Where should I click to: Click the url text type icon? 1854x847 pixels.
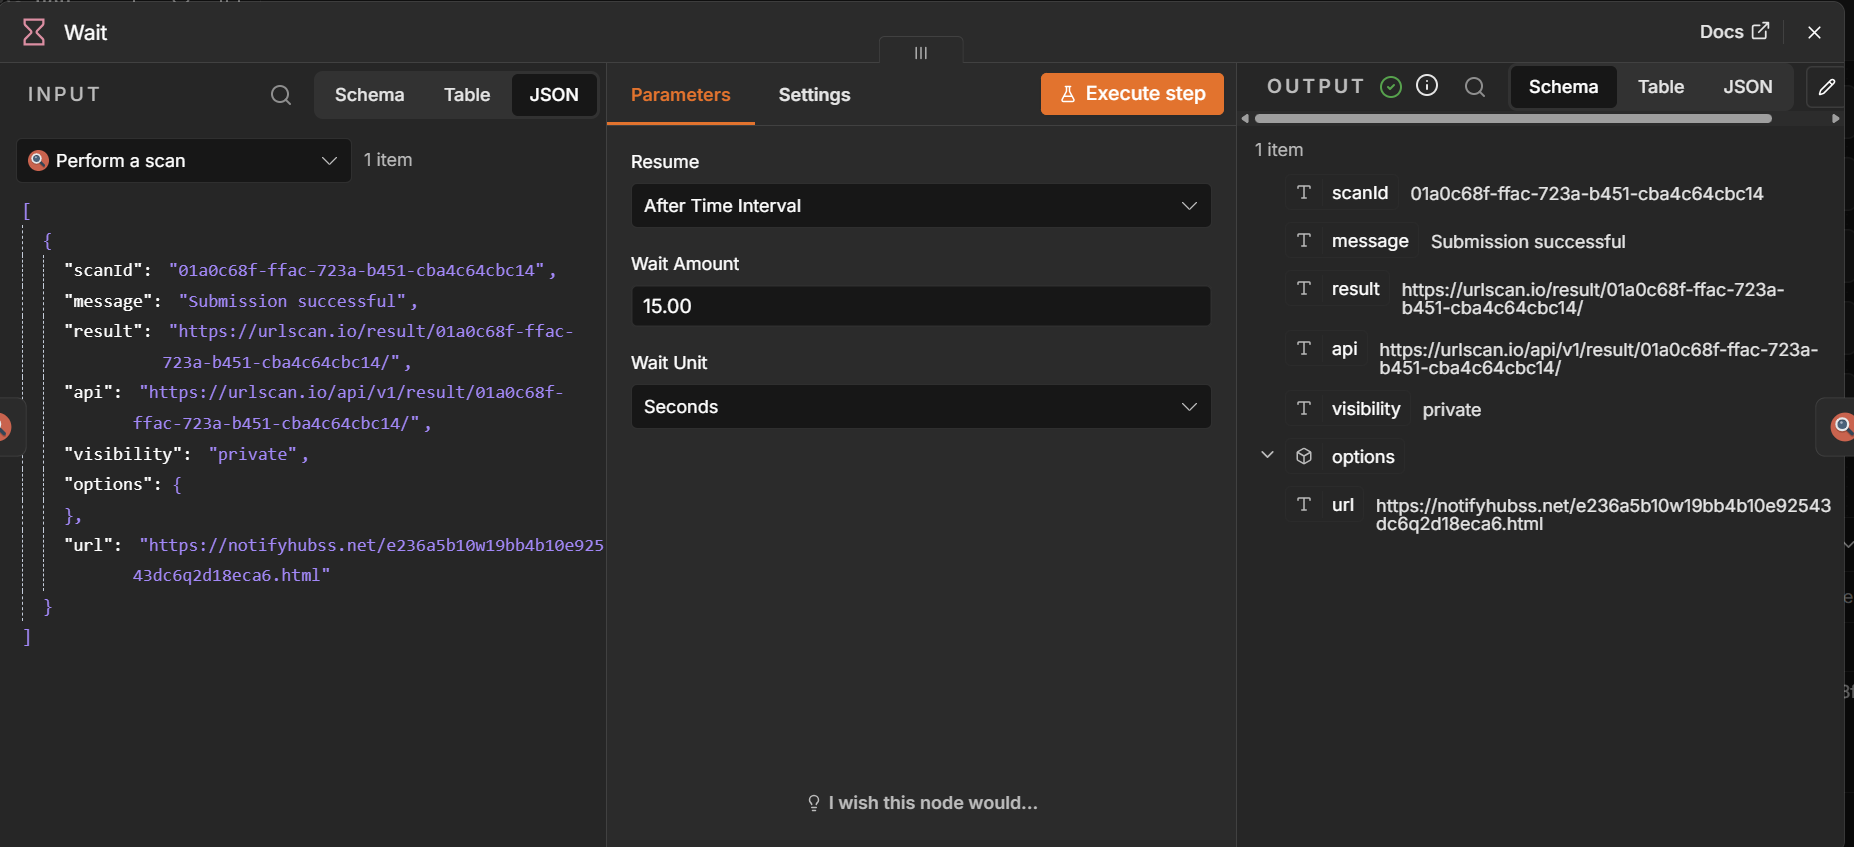[1304, 504]
